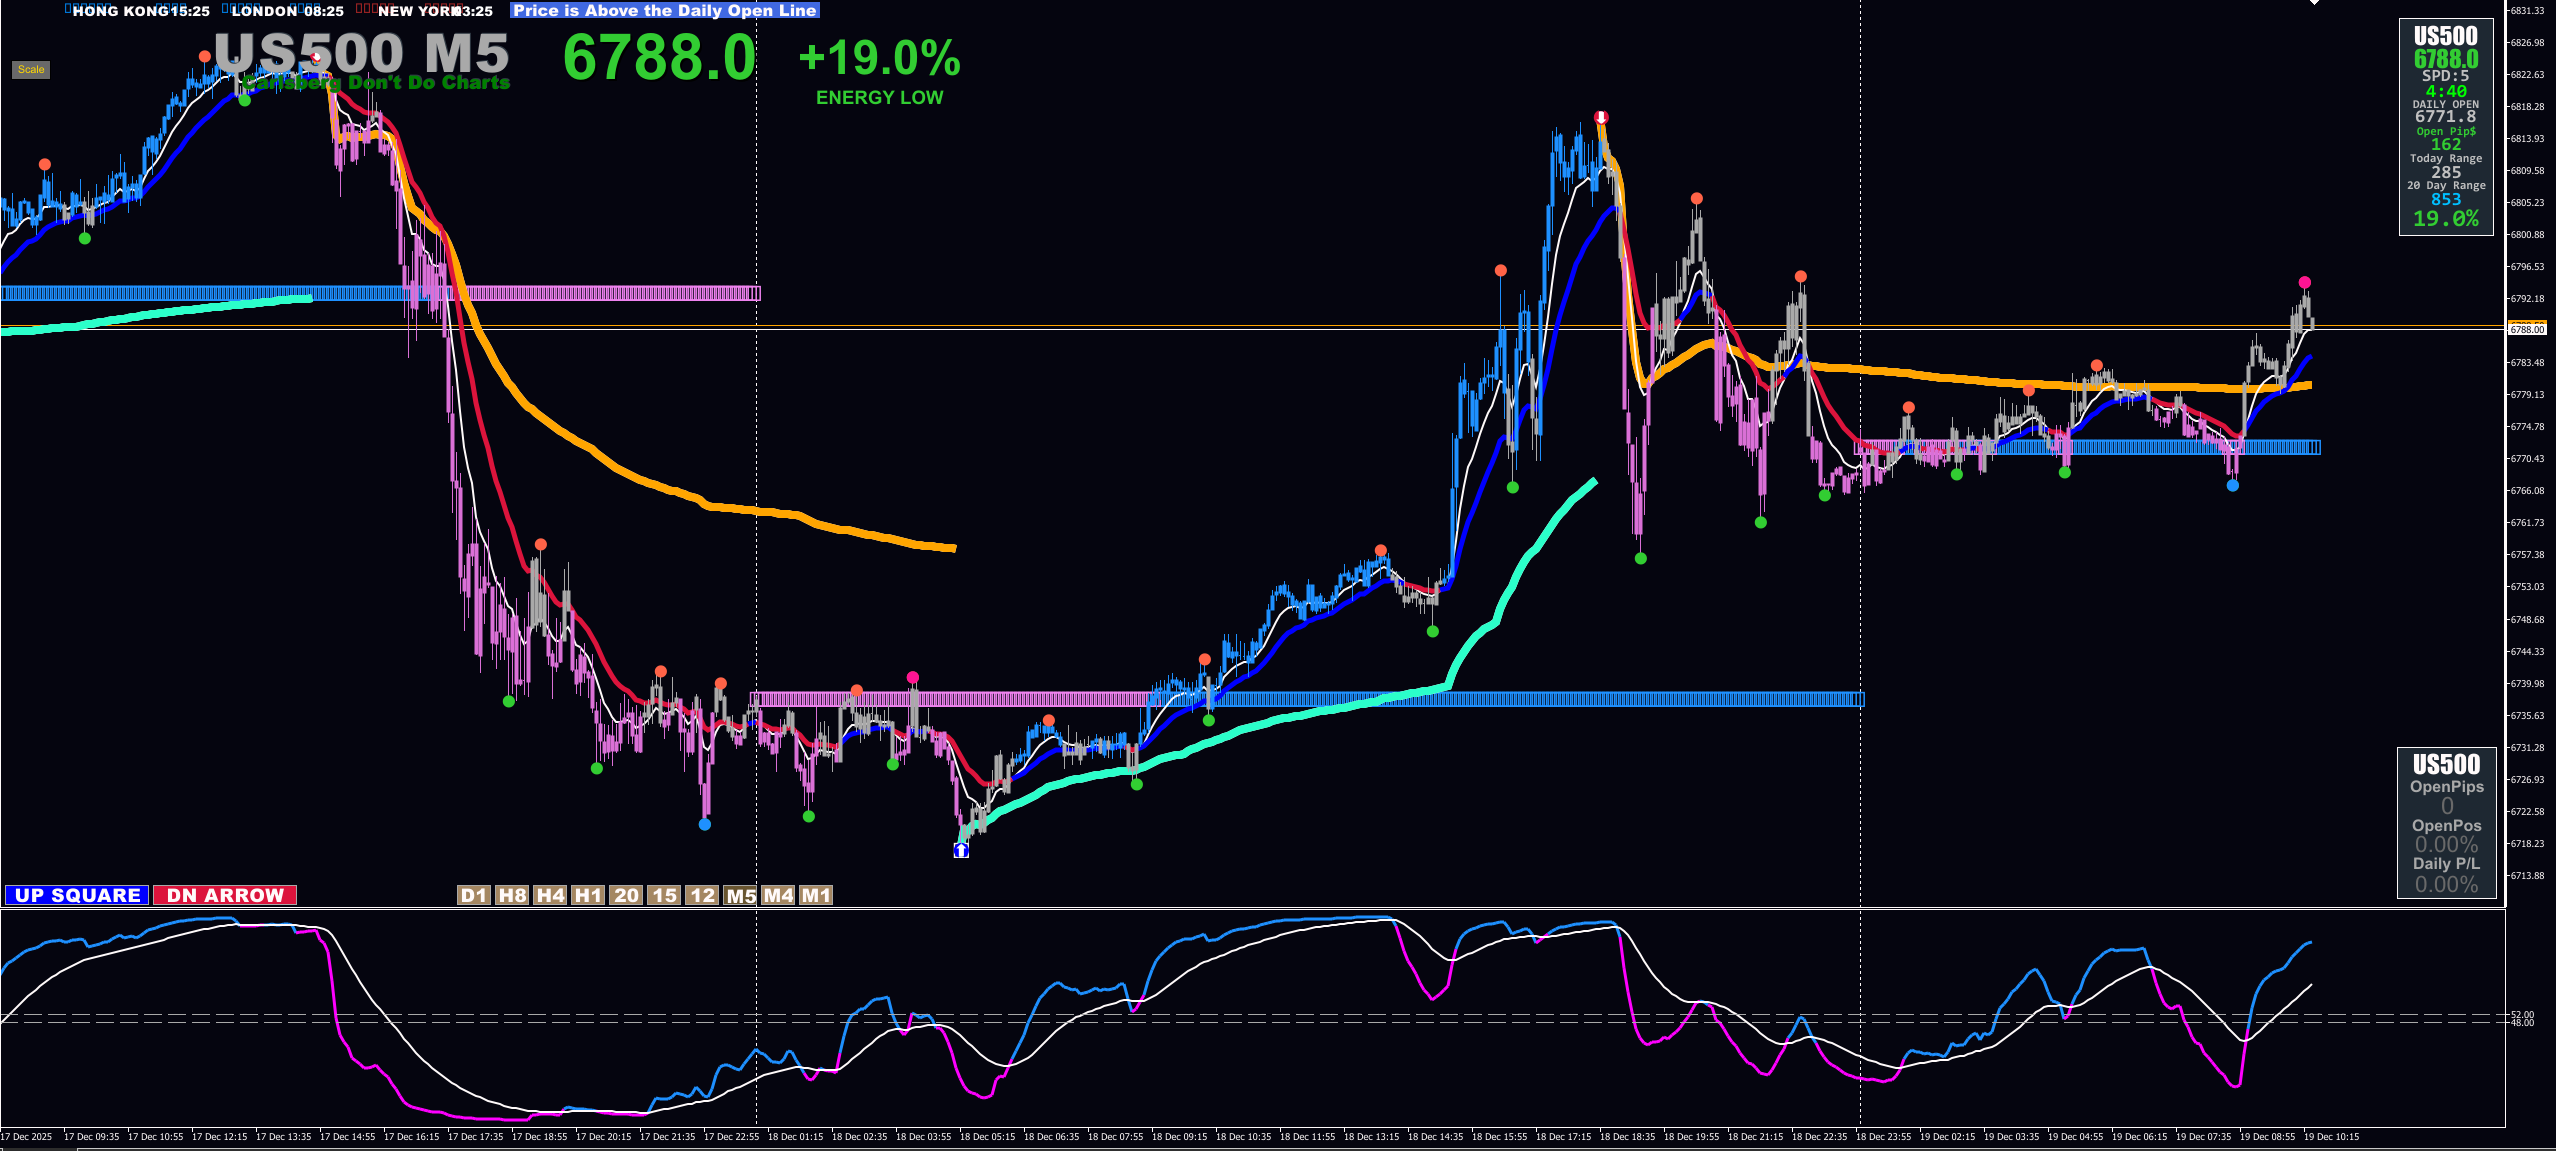Viewport: 2556px width, 1151px height.
Task: Click the M4 timeframe button
Action: [778, 895]
